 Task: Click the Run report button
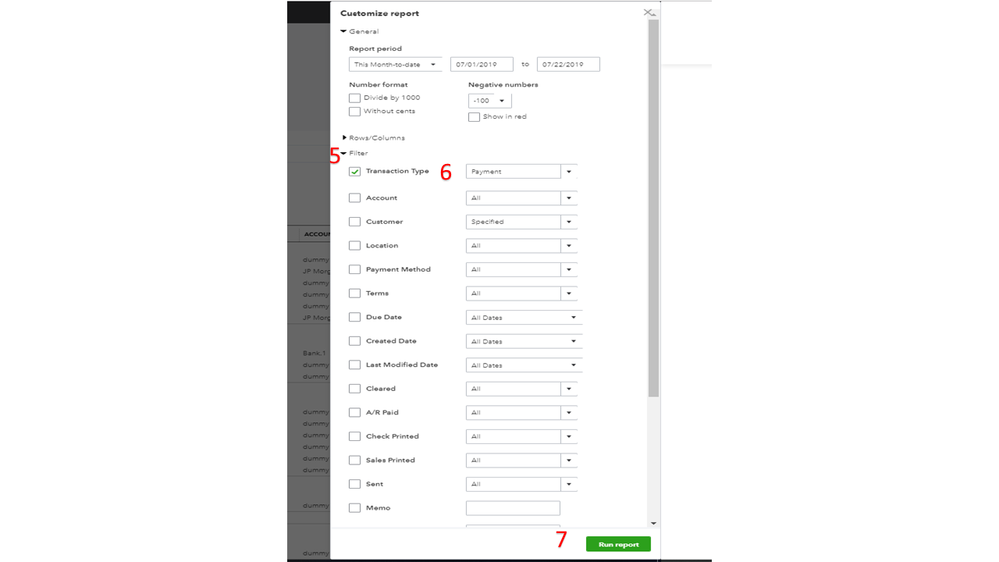pos(618,545)
